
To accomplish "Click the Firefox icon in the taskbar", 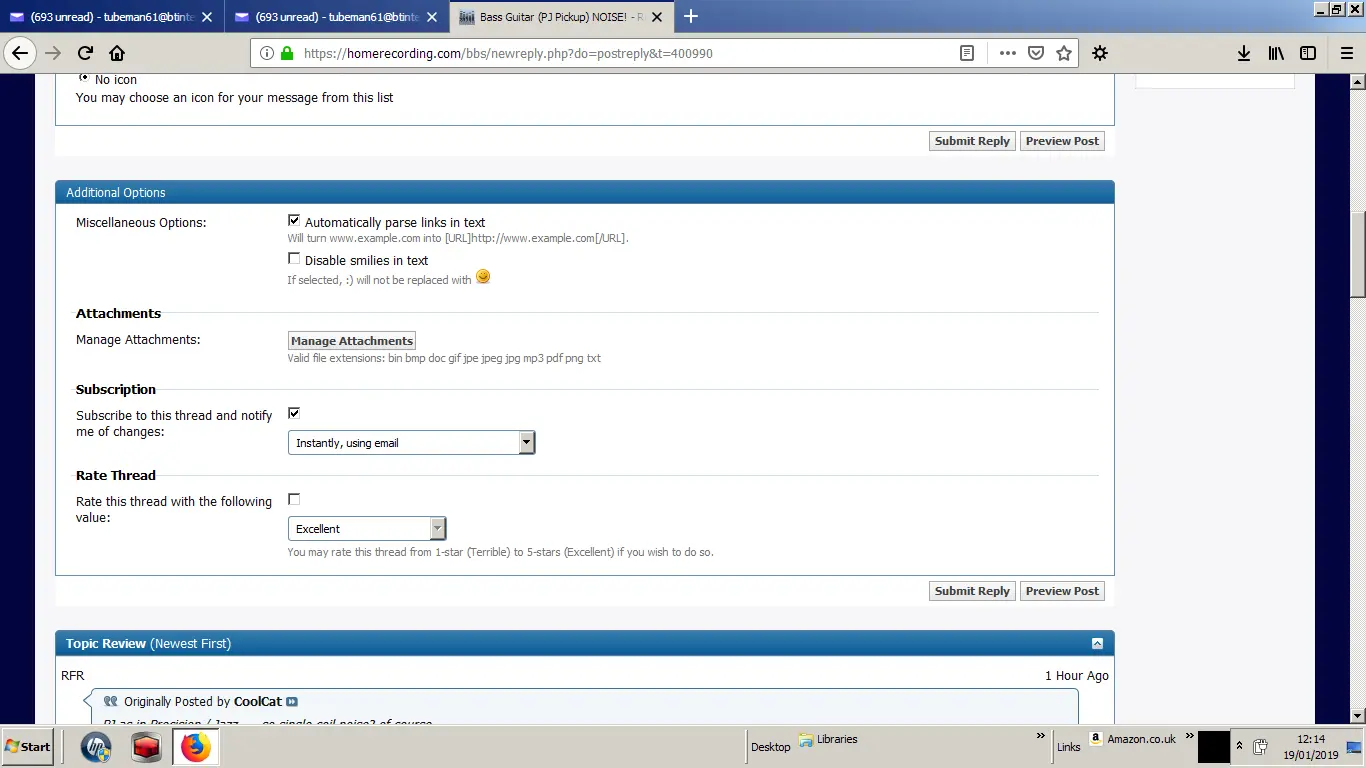I will [196, 747].
